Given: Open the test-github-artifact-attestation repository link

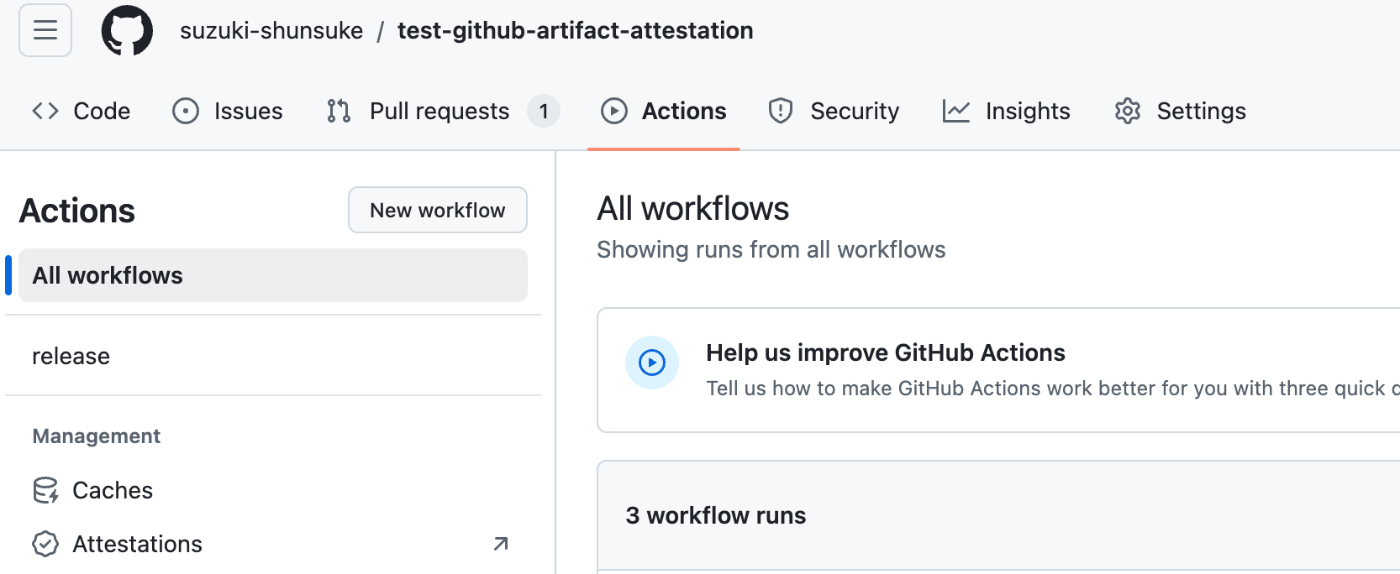Looking at the screenshot, I should point(575,31).
